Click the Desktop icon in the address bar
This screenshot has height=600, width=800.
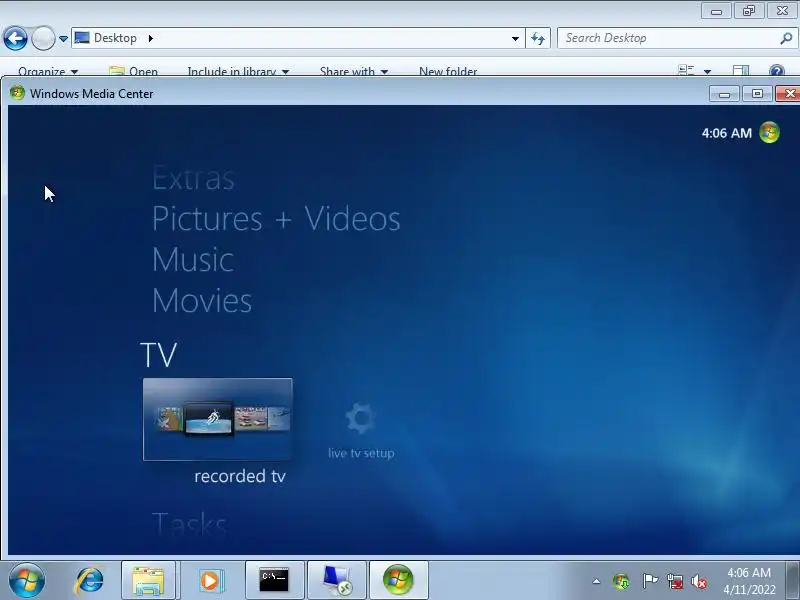pyautogui.click(x=82, y=38)
